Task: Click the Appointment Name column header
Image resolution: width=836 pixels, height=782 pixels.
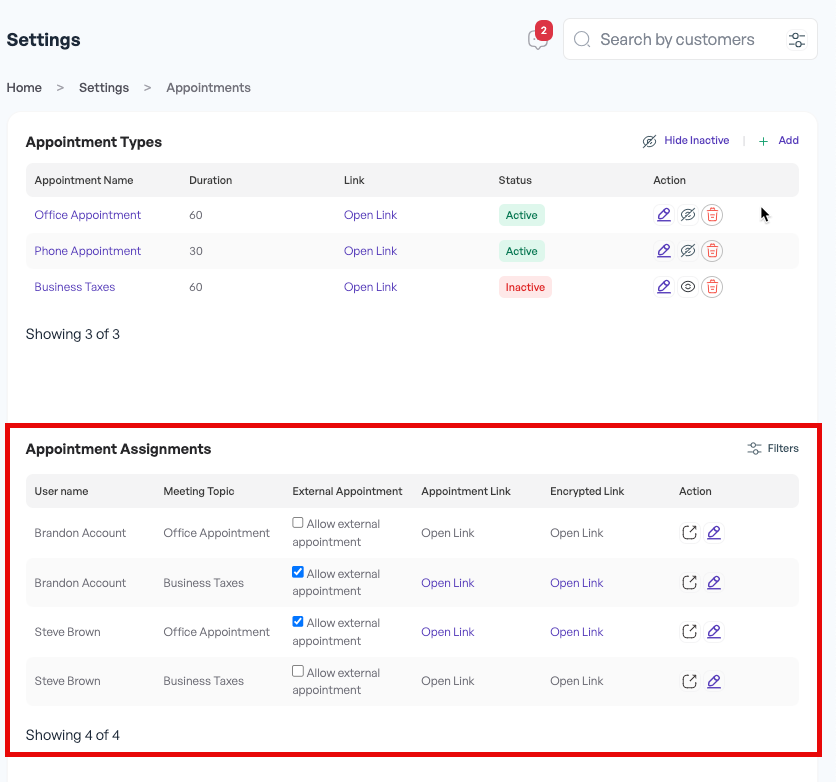Action: coord(84,180)
